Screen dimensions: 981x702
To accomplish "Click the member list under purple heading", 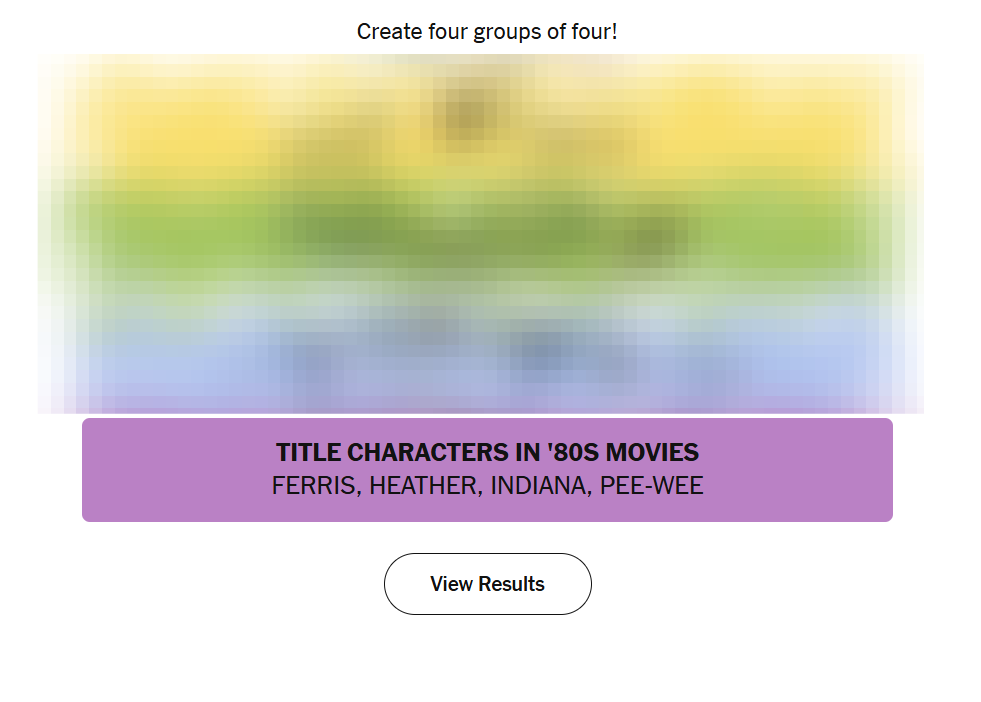I will point(487,487).
